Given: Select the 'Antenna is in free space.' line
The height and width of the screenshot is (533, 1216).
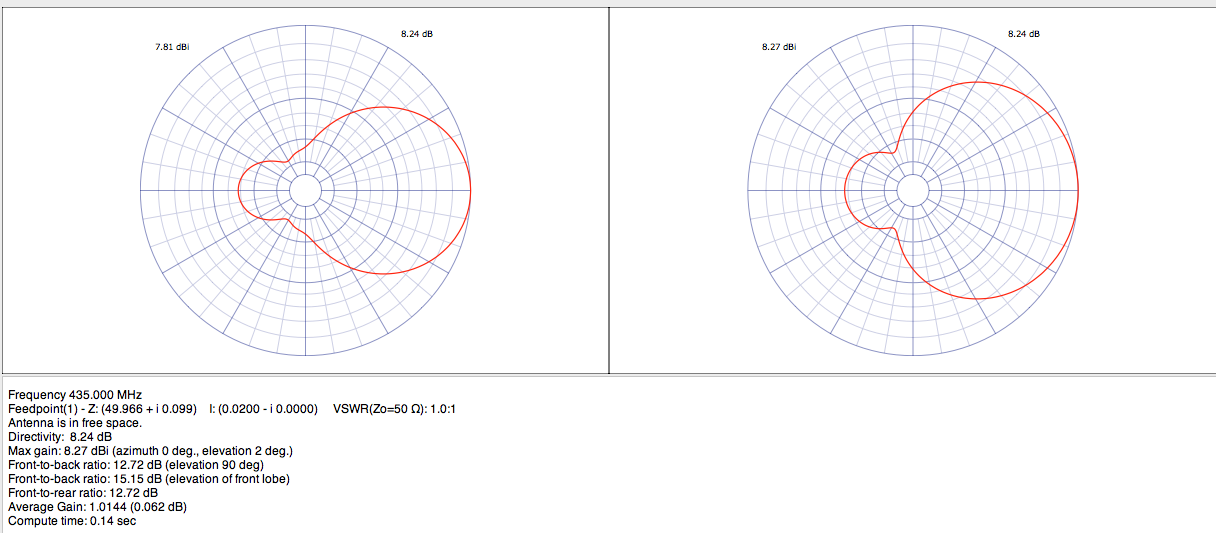Looking at the screenshot, I should (x=75, y=423).
